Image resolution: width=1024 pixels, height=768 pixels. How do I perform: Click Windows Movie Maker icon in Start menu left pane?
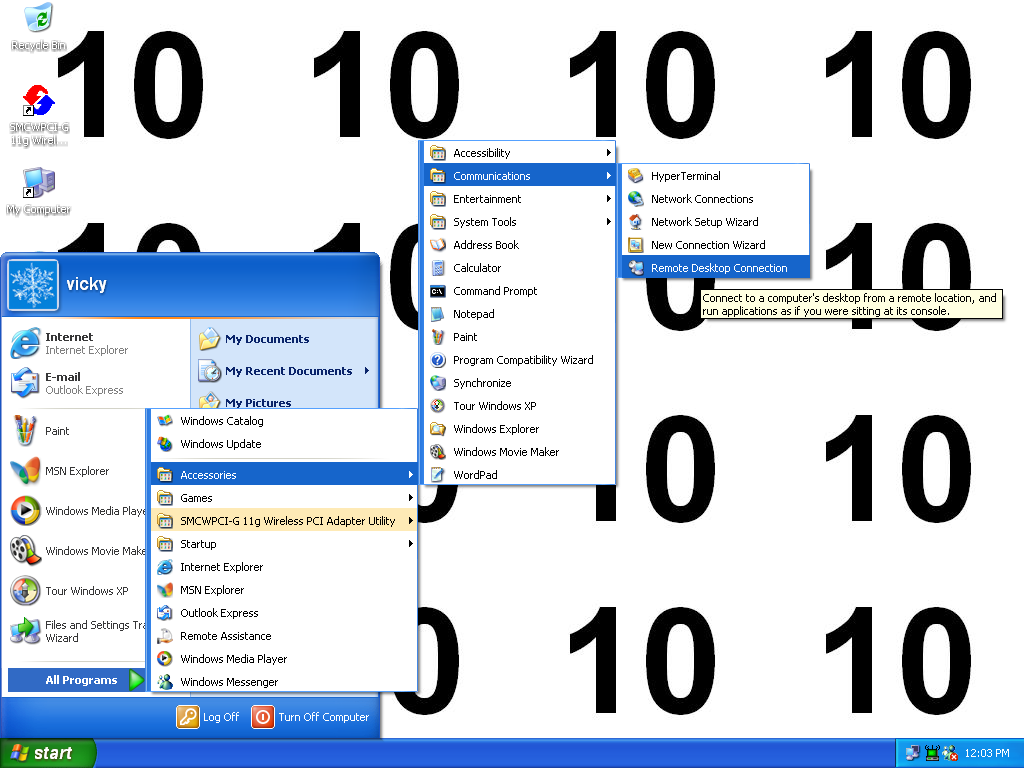[25, 551]
